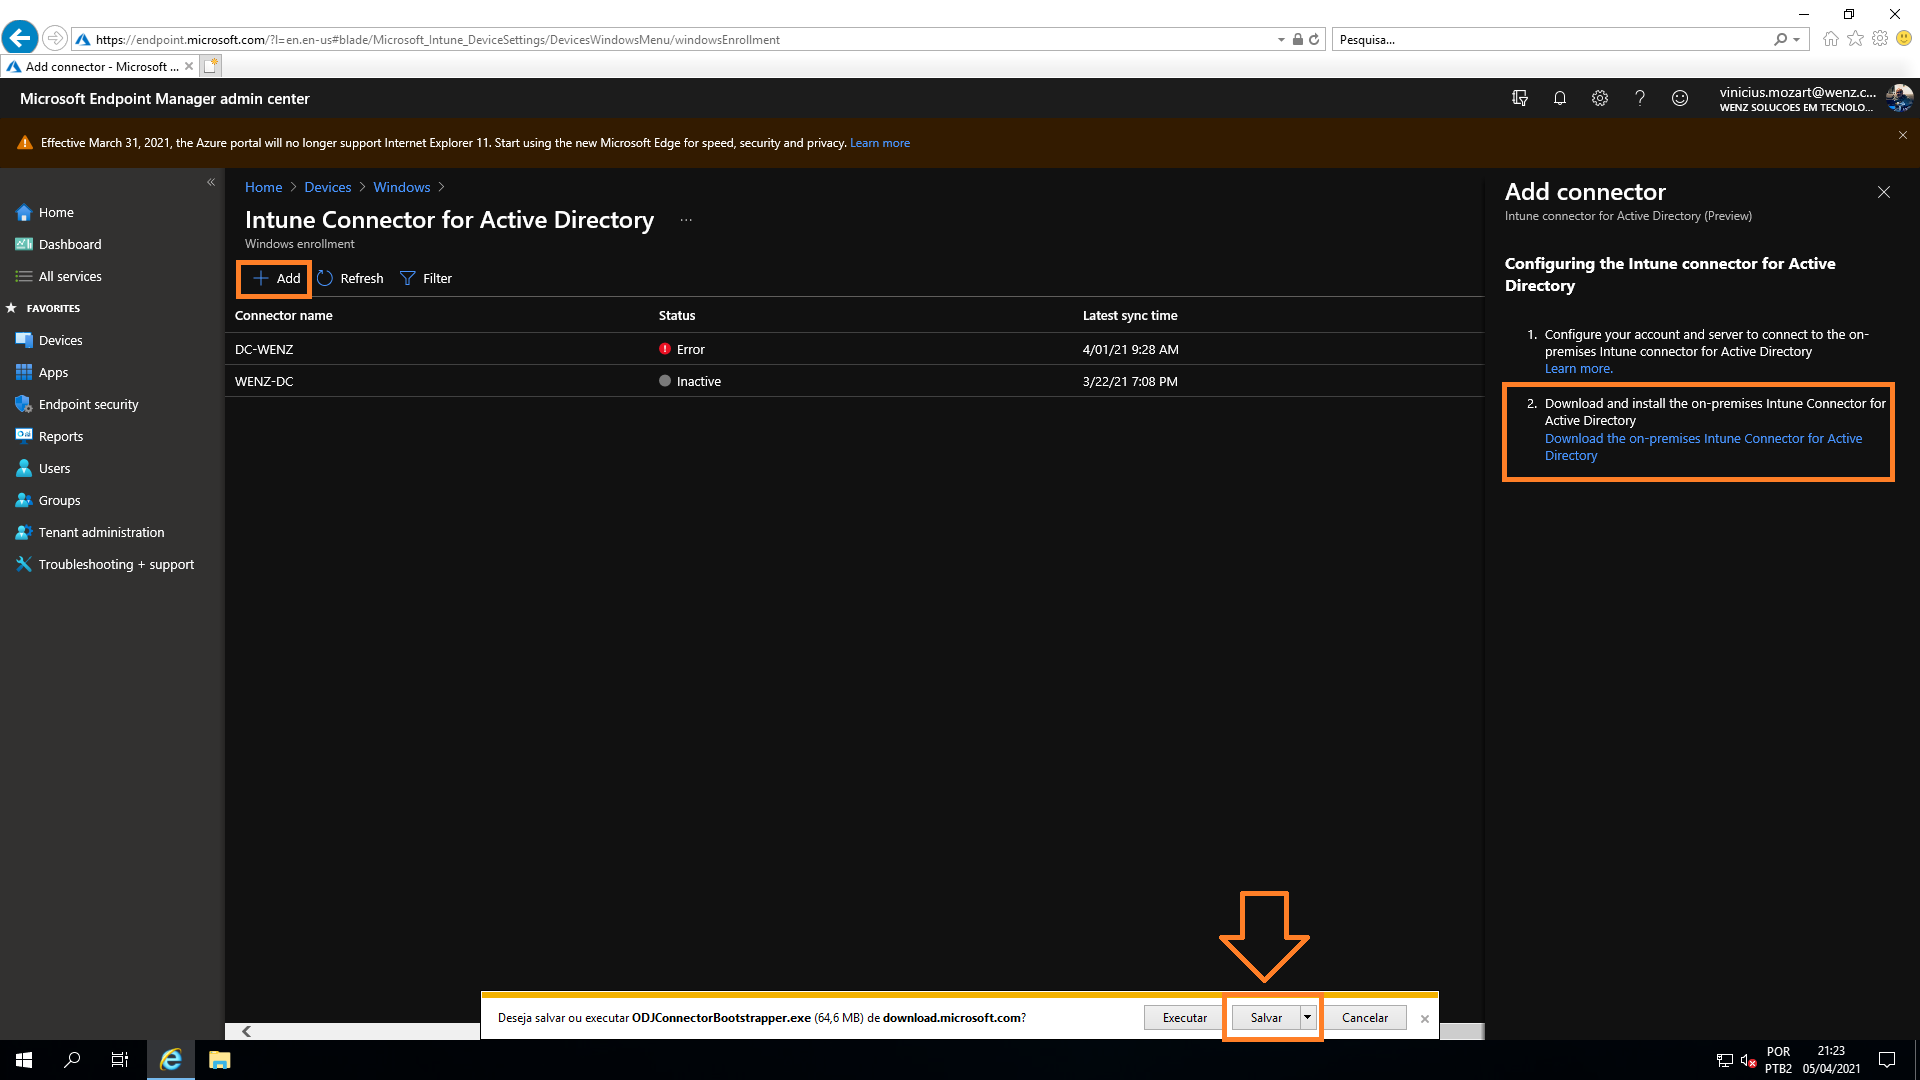
Task: Open the notifications bell icon
Action: click(1559, 98)
